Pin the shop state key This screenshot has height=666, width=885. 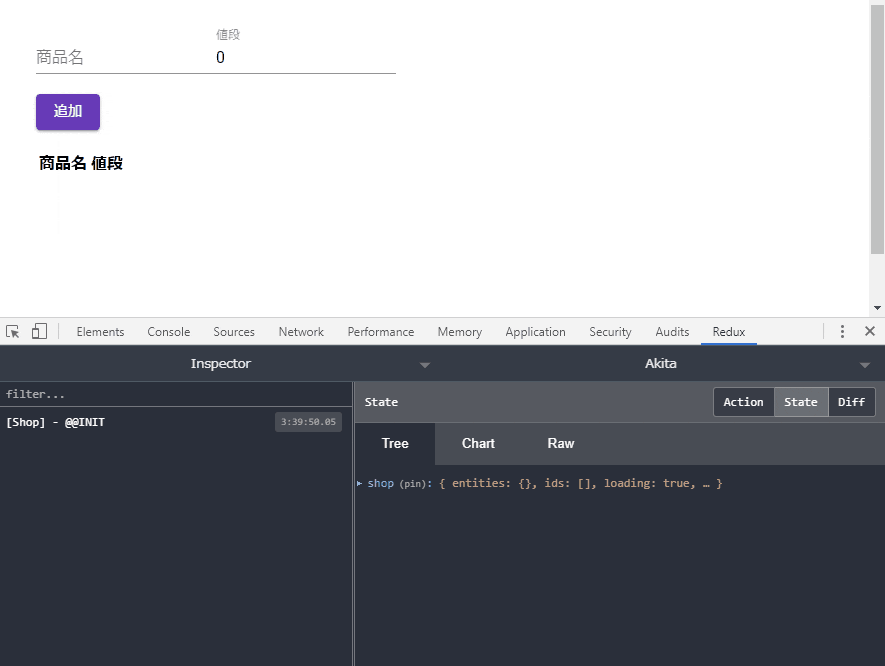pyautogui.click(x=413, y=484)
